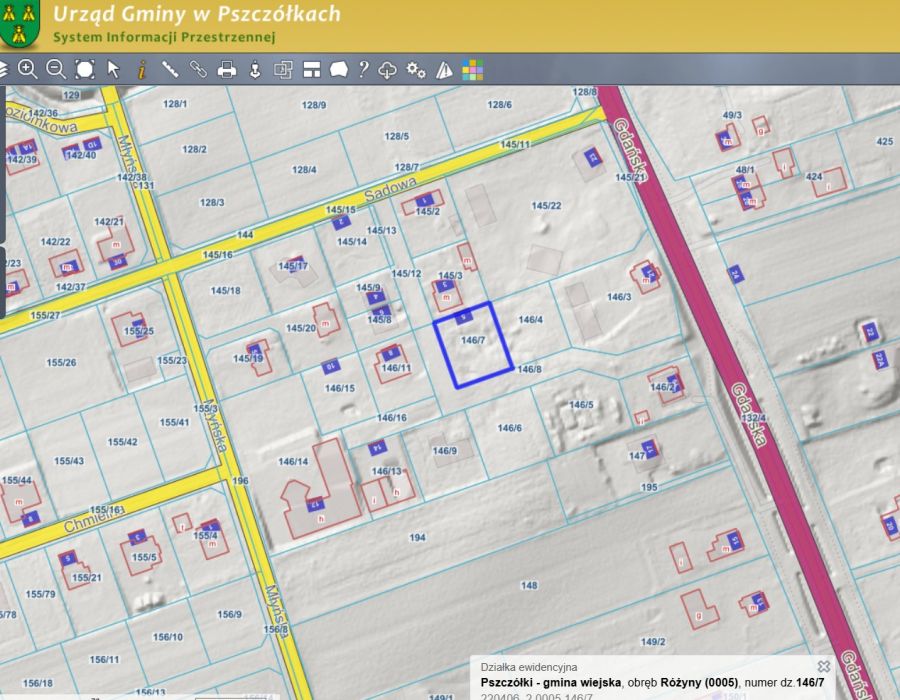Click the Urząd Gminy w Pszczółkach title

point(196,14)
